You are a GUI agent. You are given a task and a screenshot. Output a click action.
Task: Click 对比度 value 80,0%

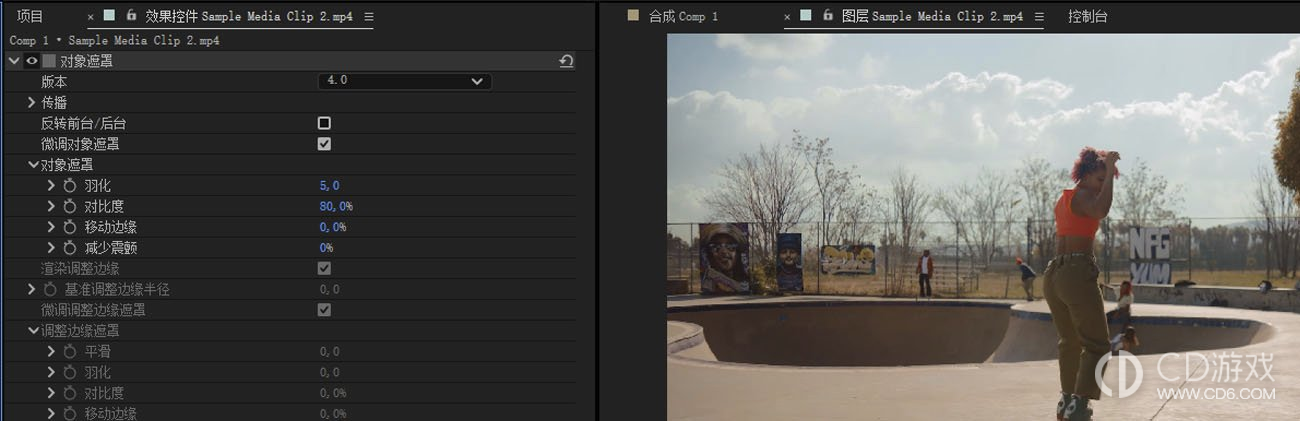[x=336, y=206]
